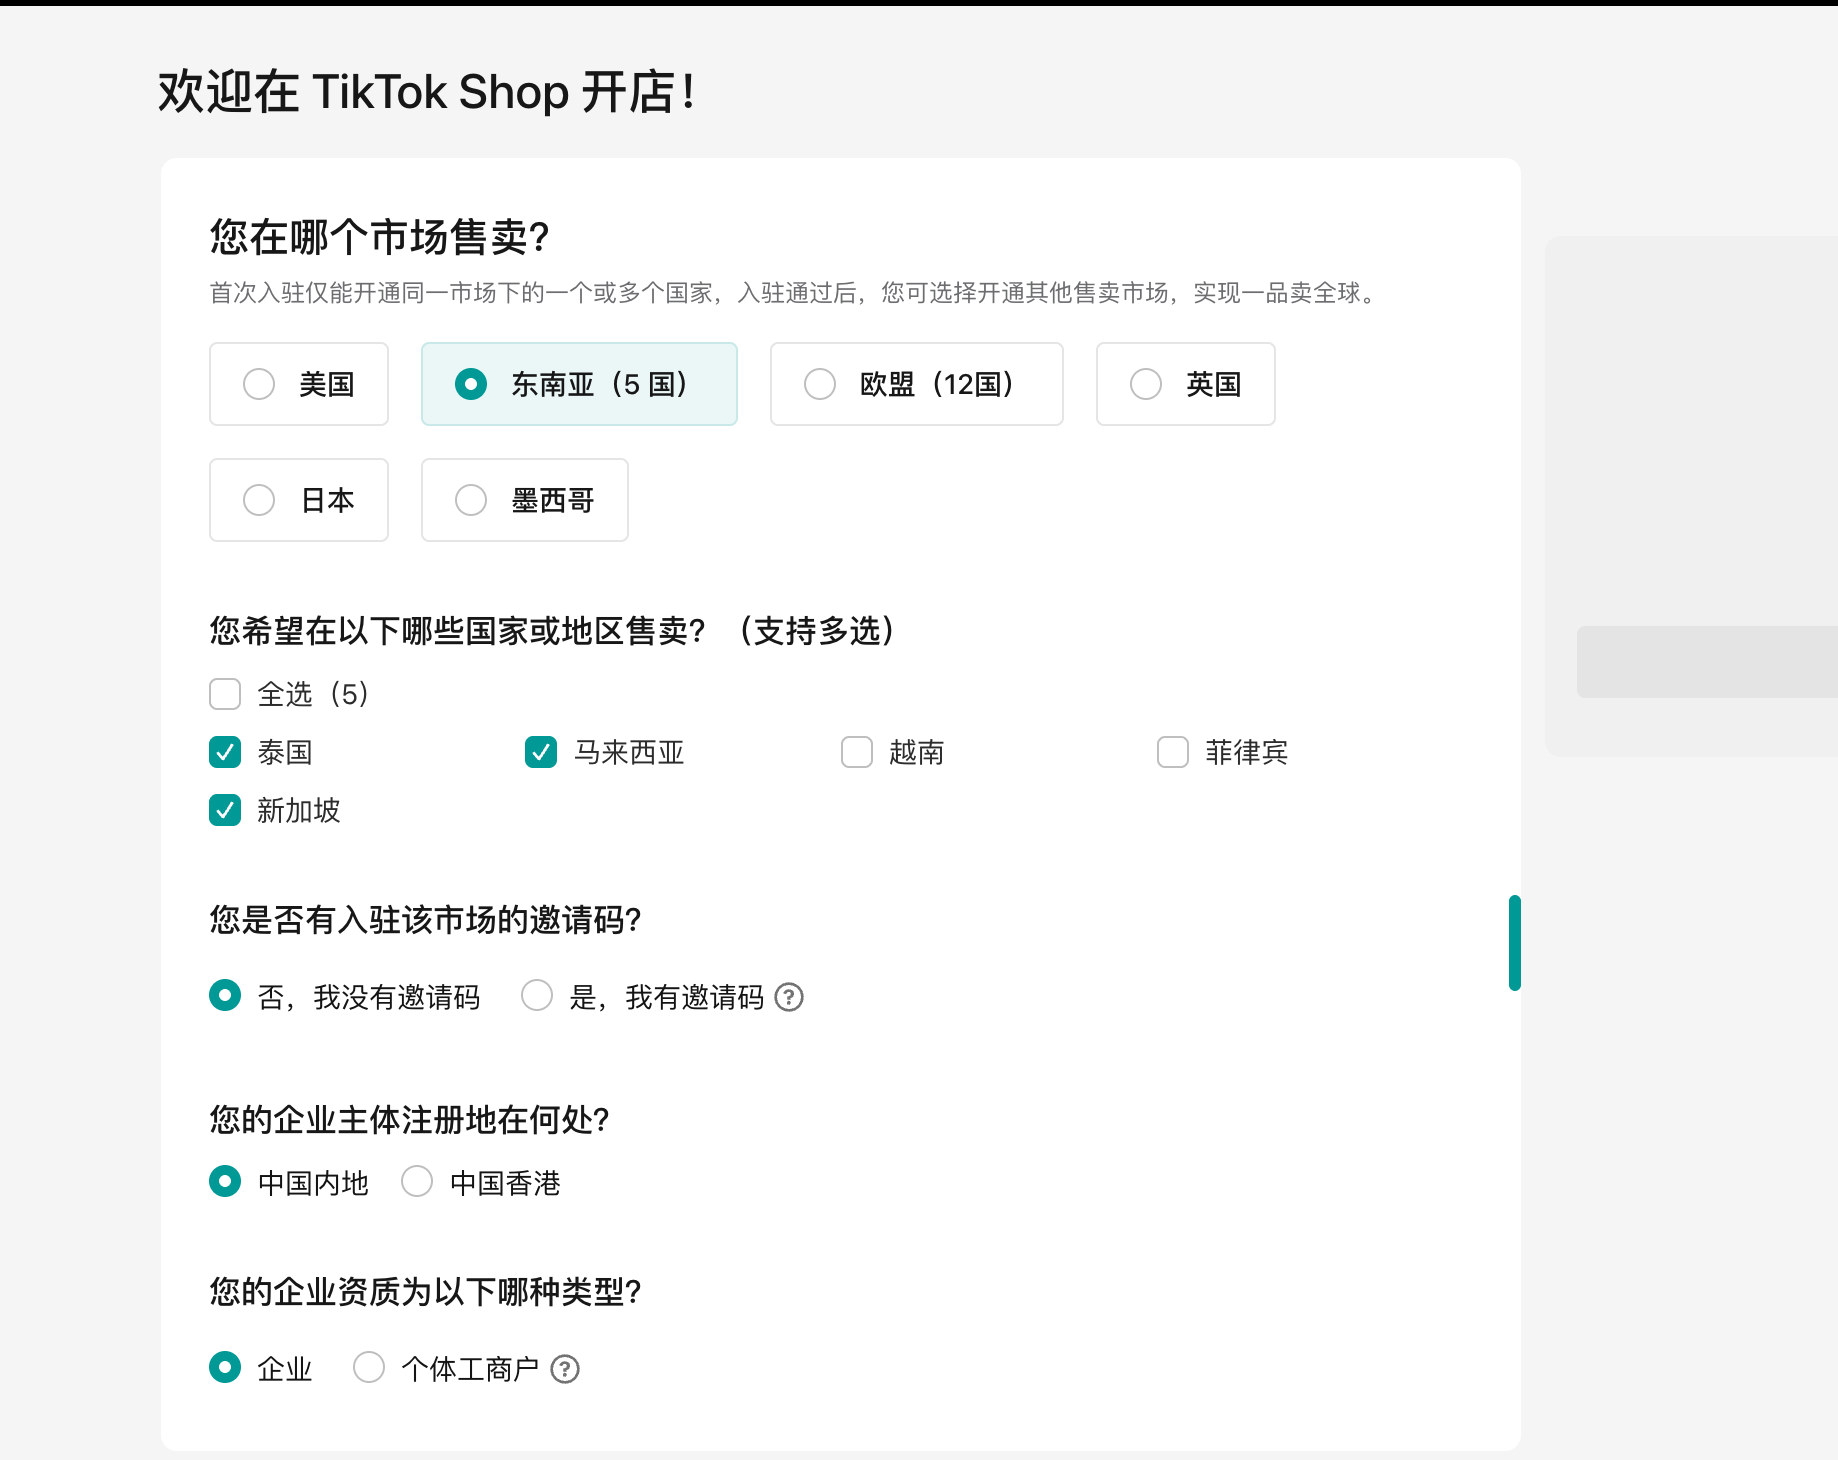Select 个体工商户 qualification type
Image resolution: width=1838 pixels, height=1460 pixels.
pos(369,1368)
